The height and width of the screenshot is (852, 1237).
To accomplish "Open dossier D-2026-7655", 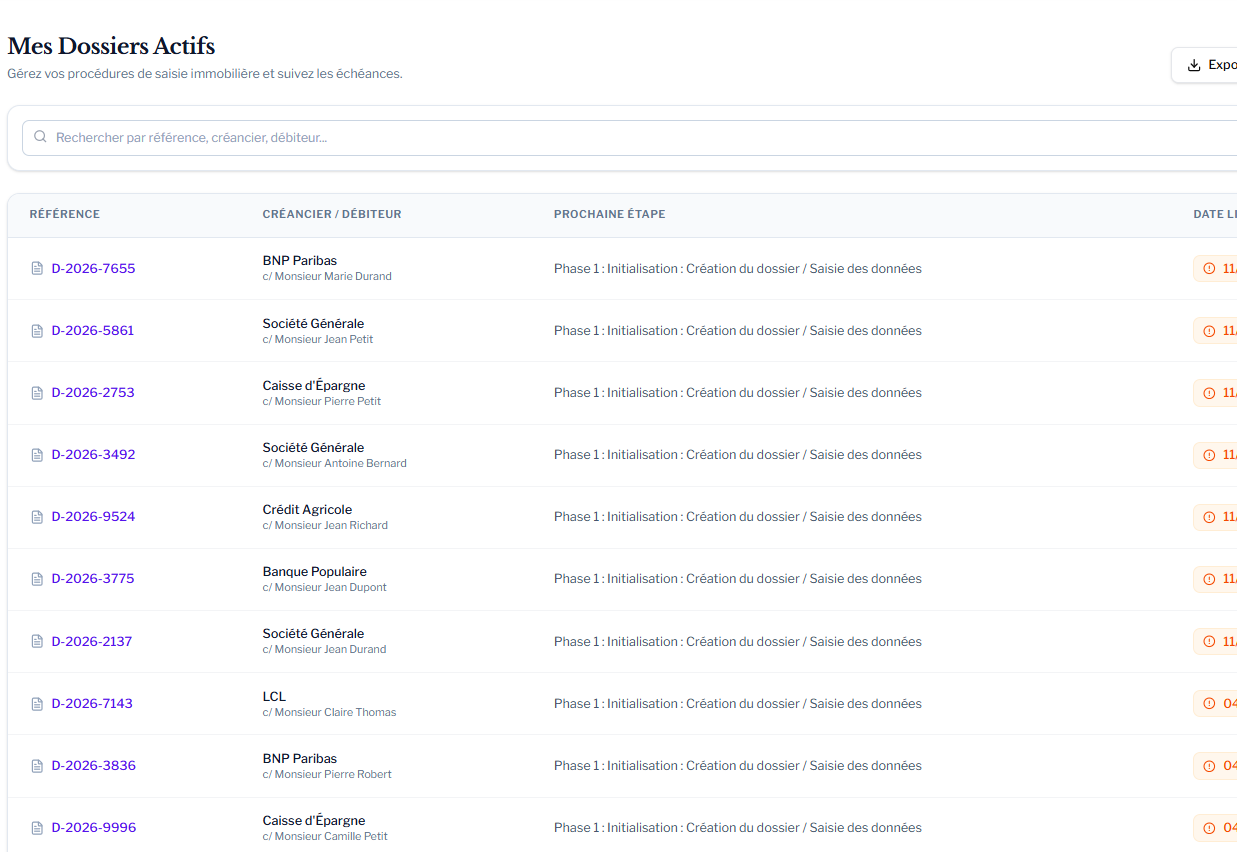I will (x=92, y=268).
